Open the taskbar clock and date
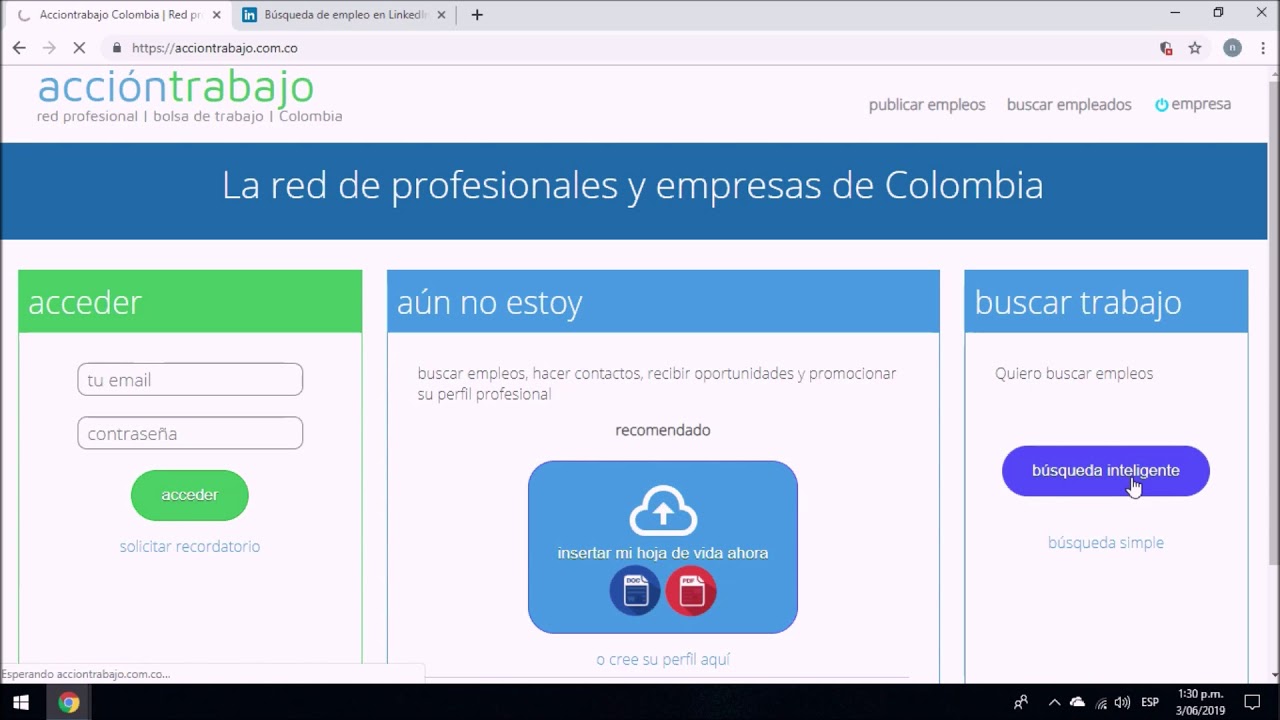The image size is (1280, 720). (1200, 702)
